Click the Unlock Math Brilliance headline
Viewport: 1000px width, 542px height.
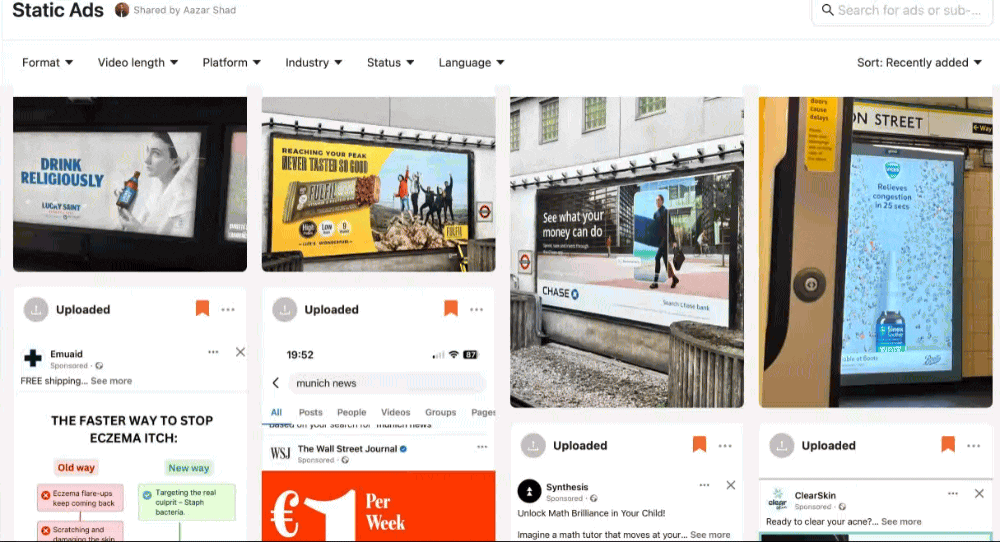(x=591, y=513)
